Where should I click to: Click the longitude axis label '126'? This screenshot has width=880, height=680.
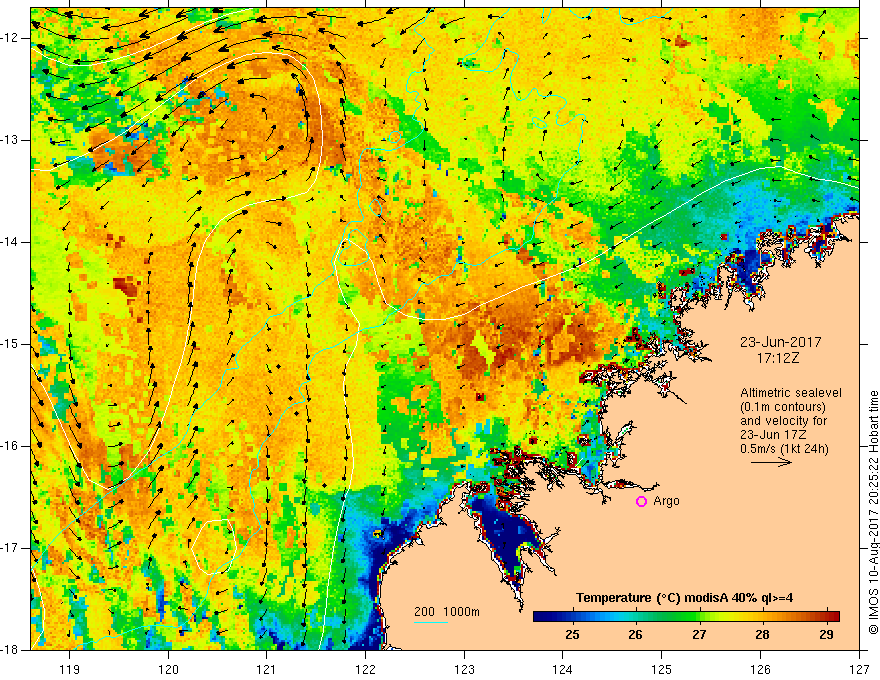pos(760,669)
